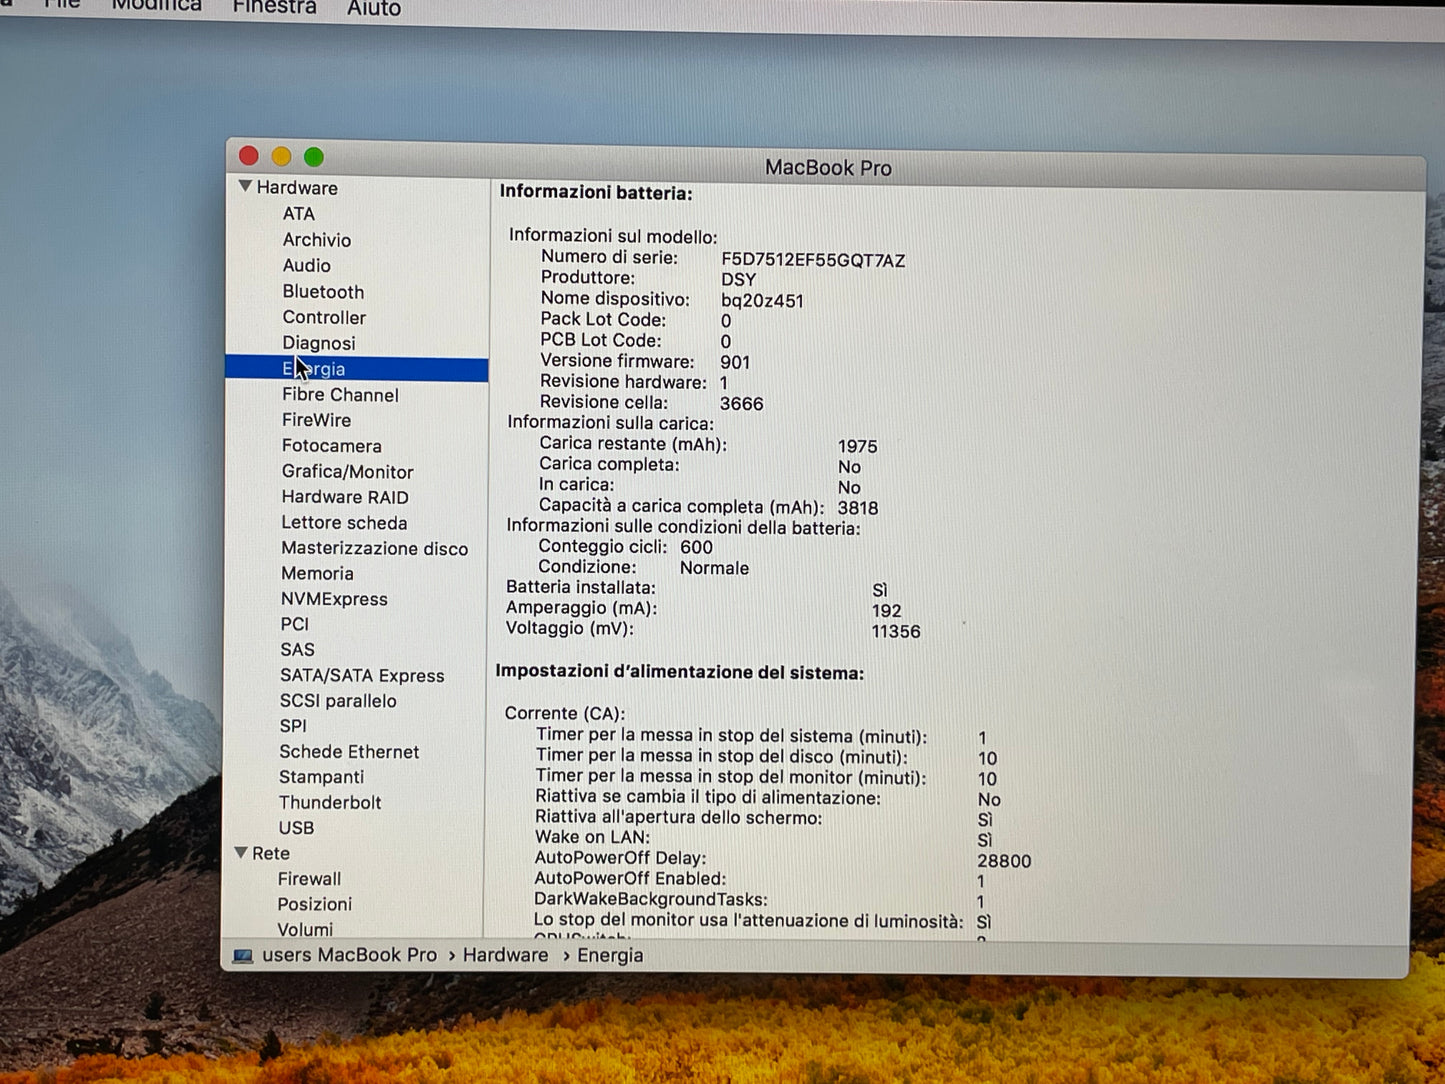Select Bluetooth in the sidebar
Screen dimensions: 1445x1084
coord(323,292)
